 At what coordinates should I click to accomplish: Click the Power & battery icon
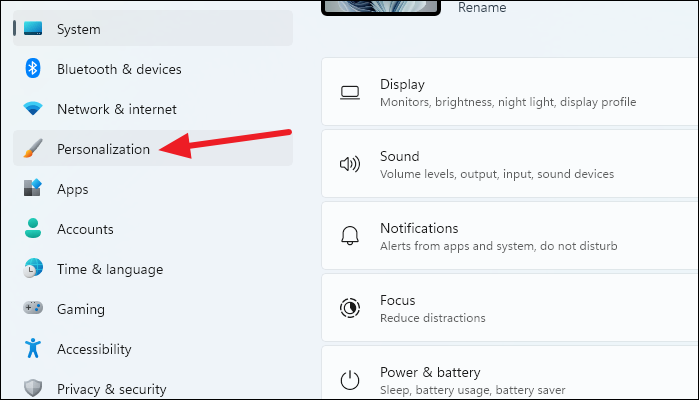[350, 380]
